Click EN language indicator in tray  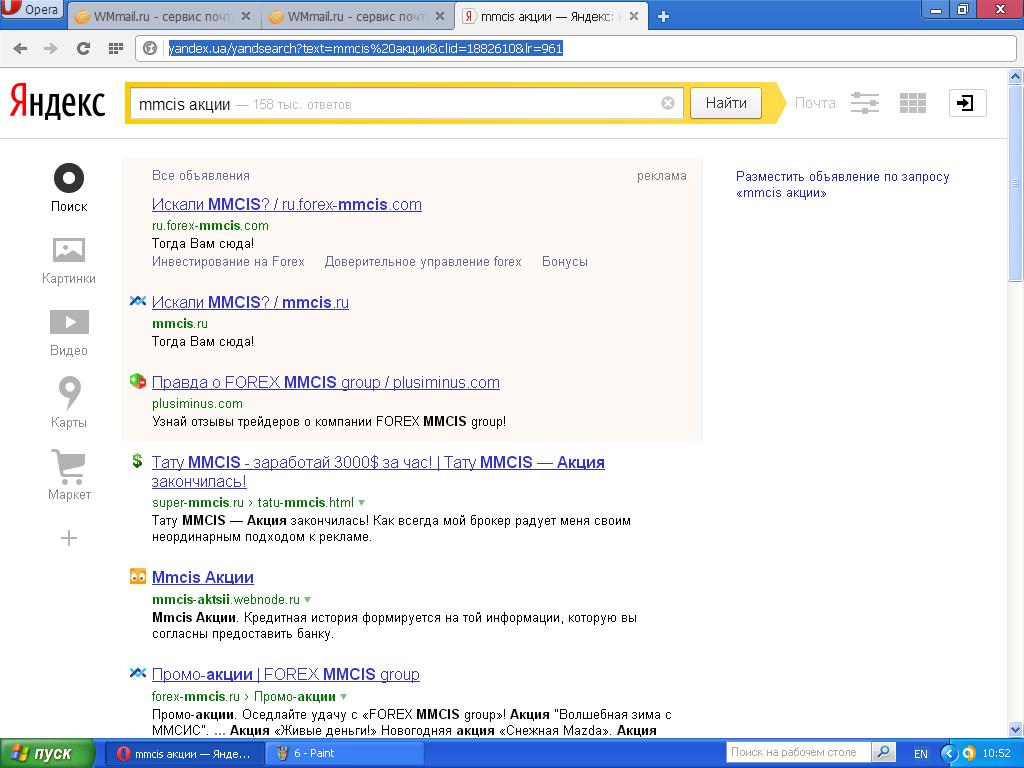click(921, 754)
